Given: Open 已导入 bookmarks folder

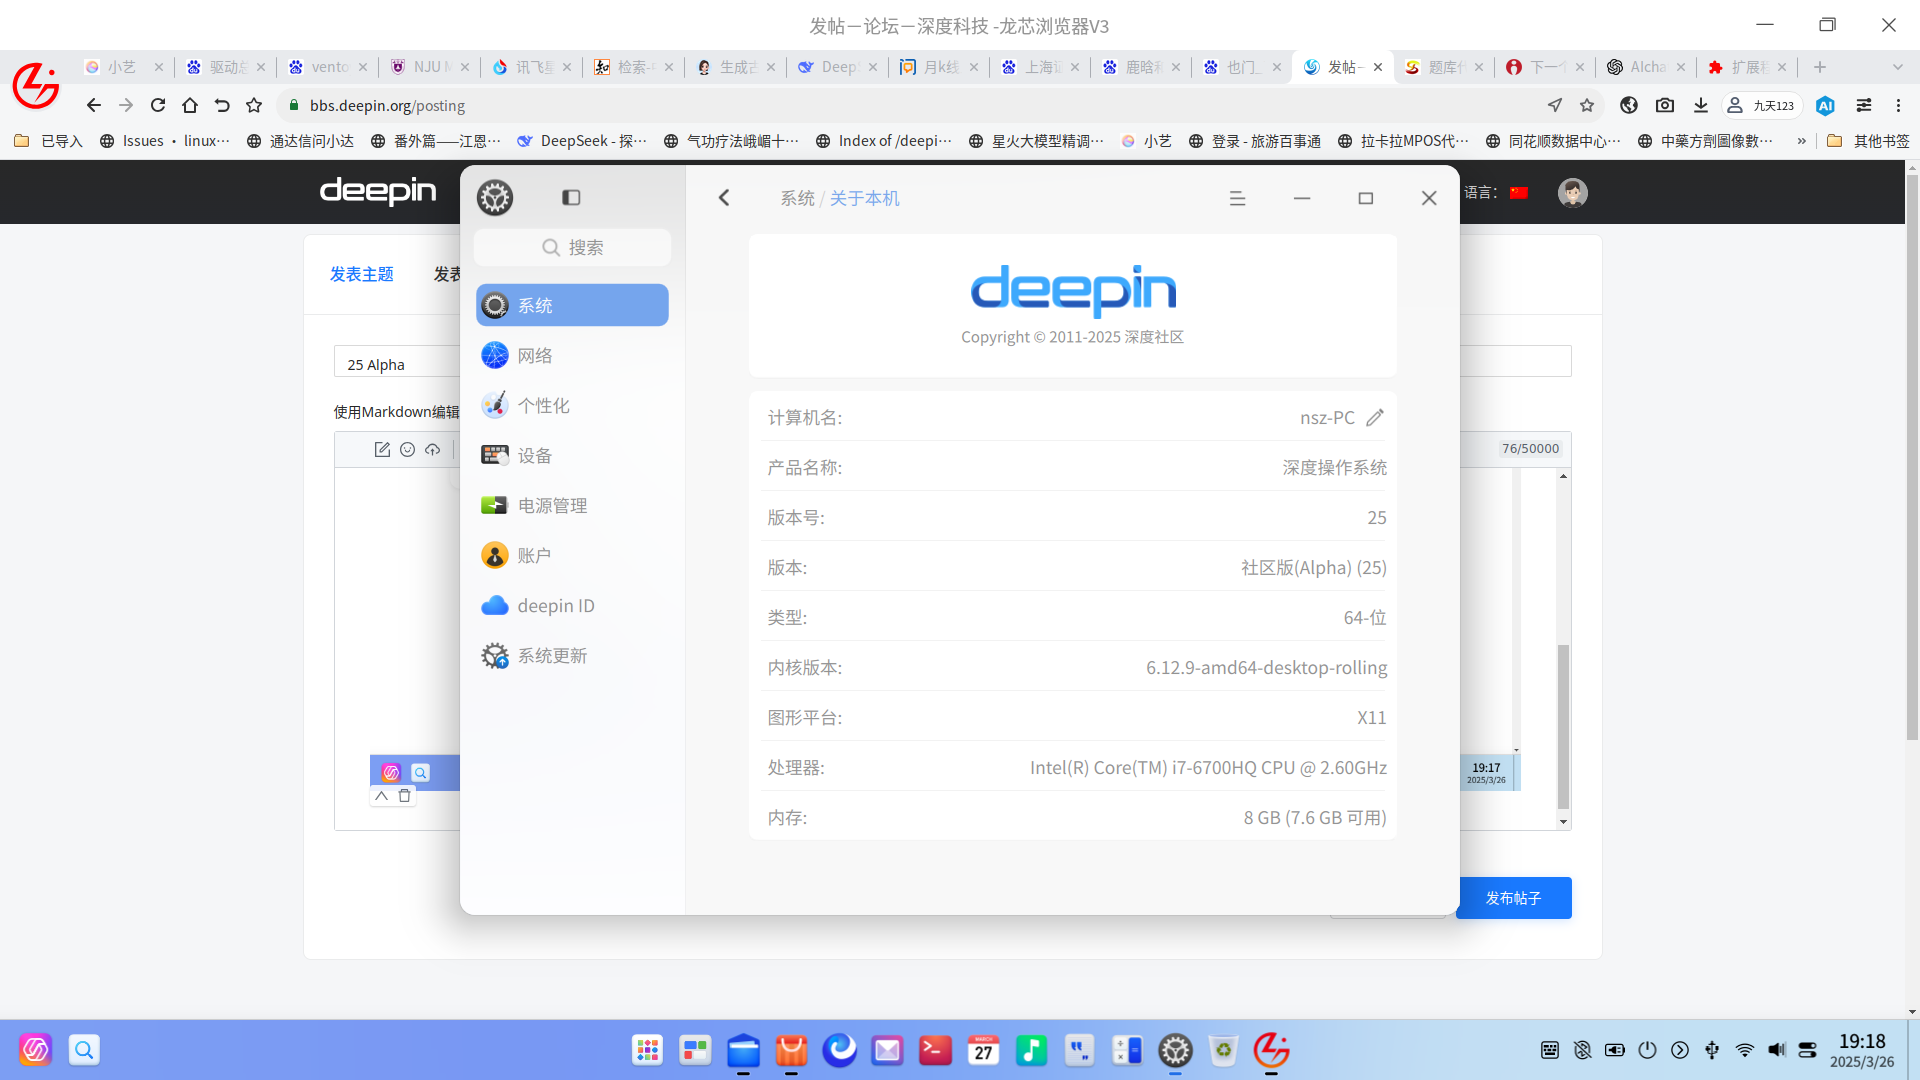Looking at the screenshot, I should (x=48, y=141).
